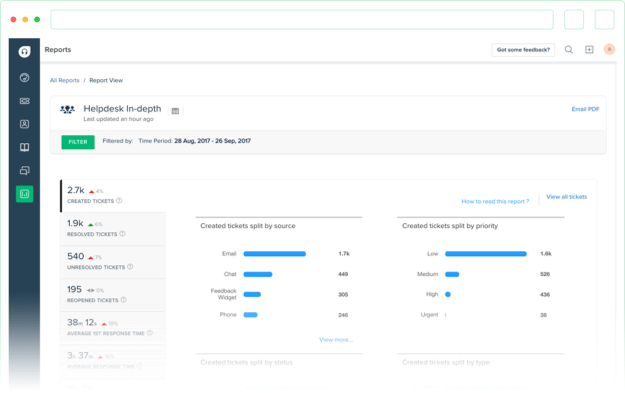
Task: Open the contacts icon in sidebar
Action: click(x=24, y=124)
